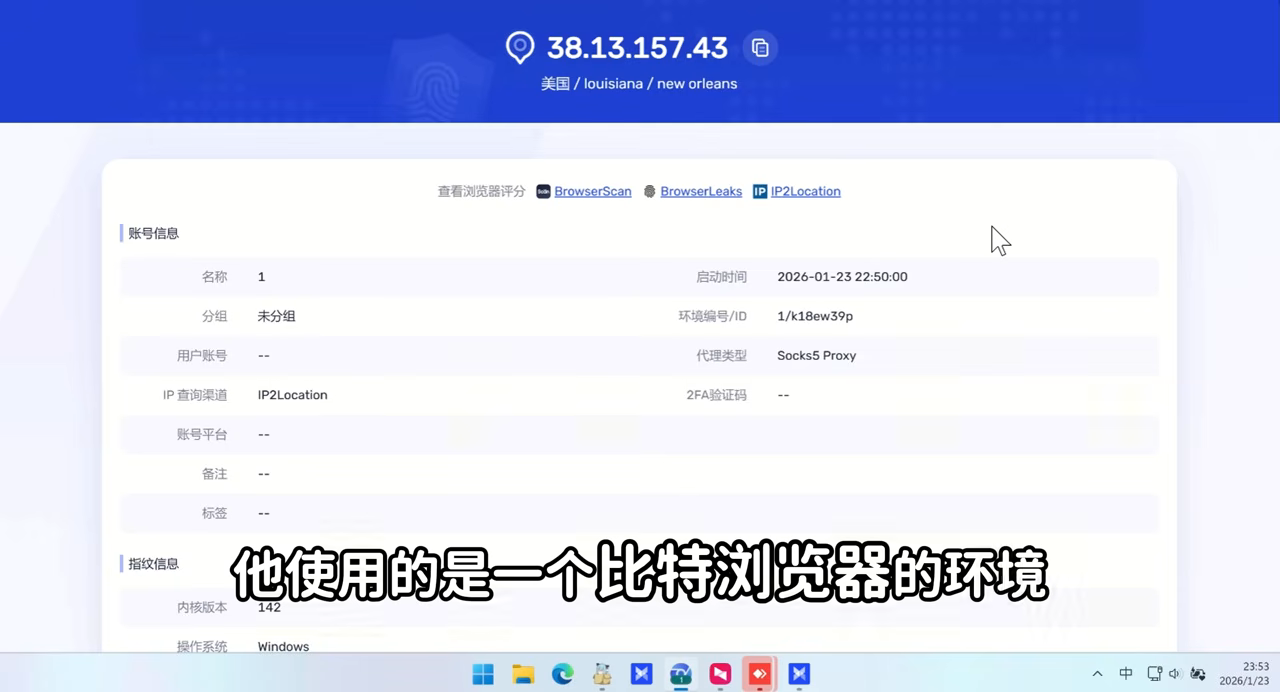Open the Windows Start menu

tap(483, 674)
